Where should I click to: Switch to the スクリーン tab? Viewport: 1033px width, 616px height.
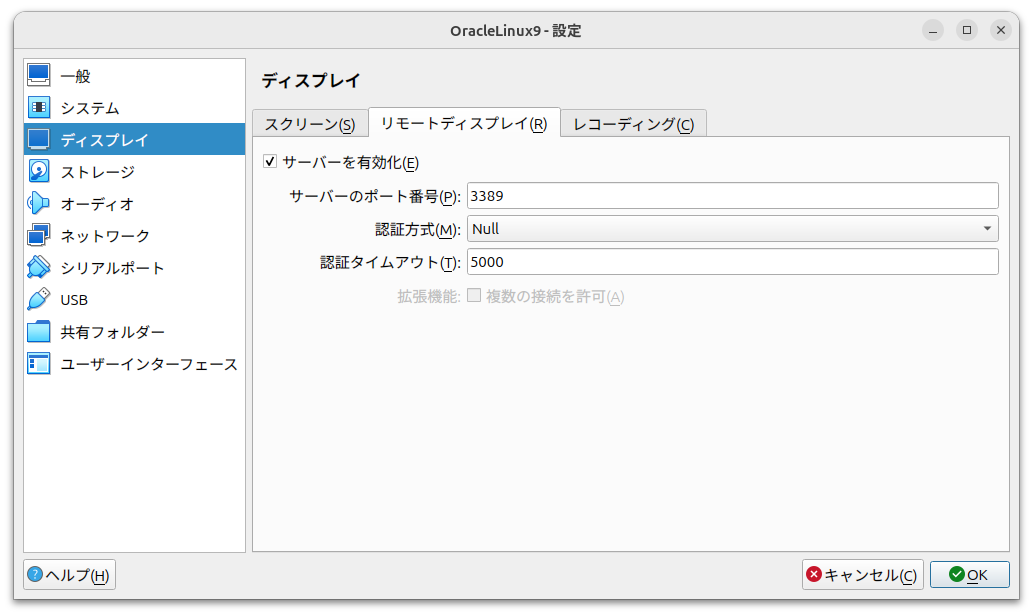[x=310, y=124]
